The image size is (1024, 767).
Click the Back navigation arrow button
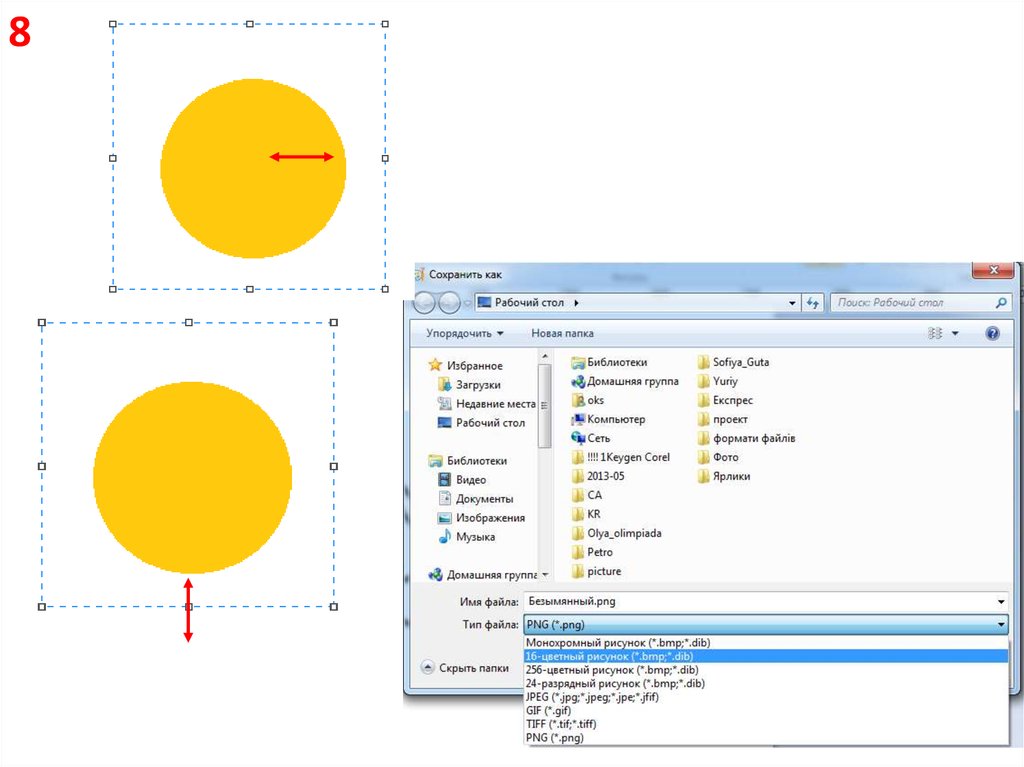coord(424,302)
